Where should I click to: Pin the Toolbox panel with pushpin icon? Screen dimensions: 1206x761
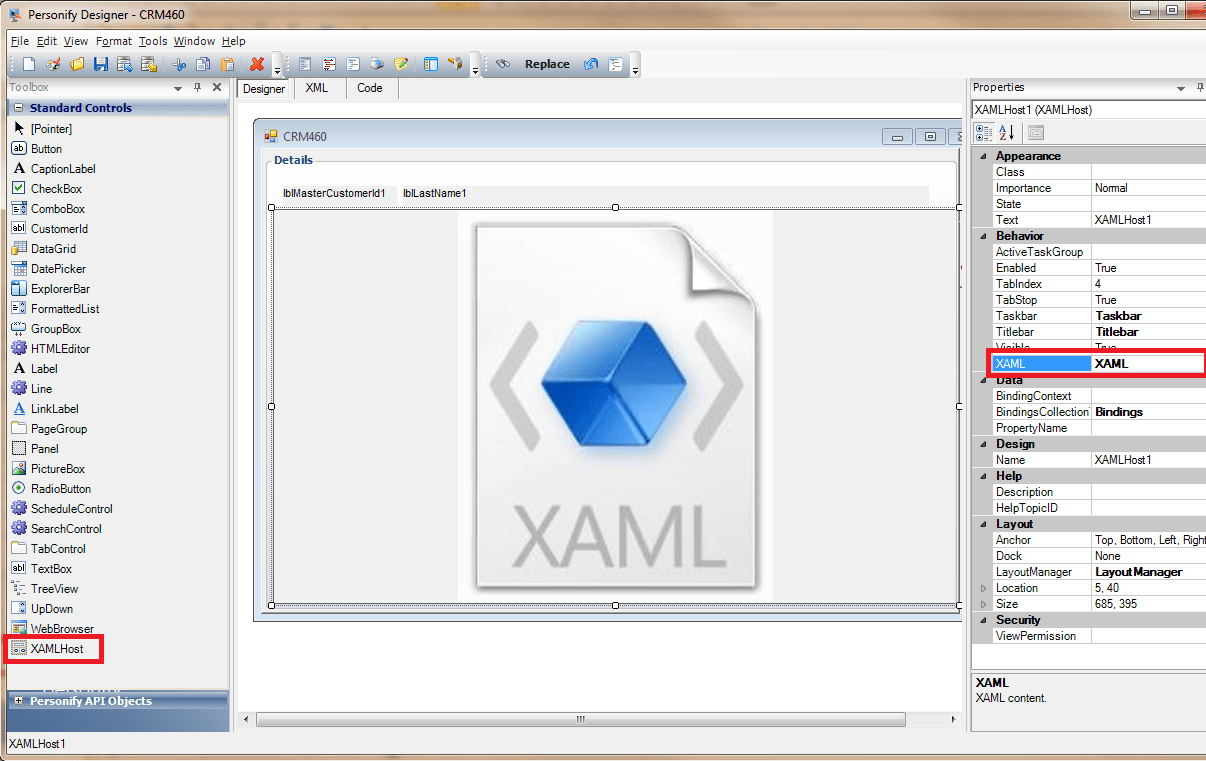(197, 88)
